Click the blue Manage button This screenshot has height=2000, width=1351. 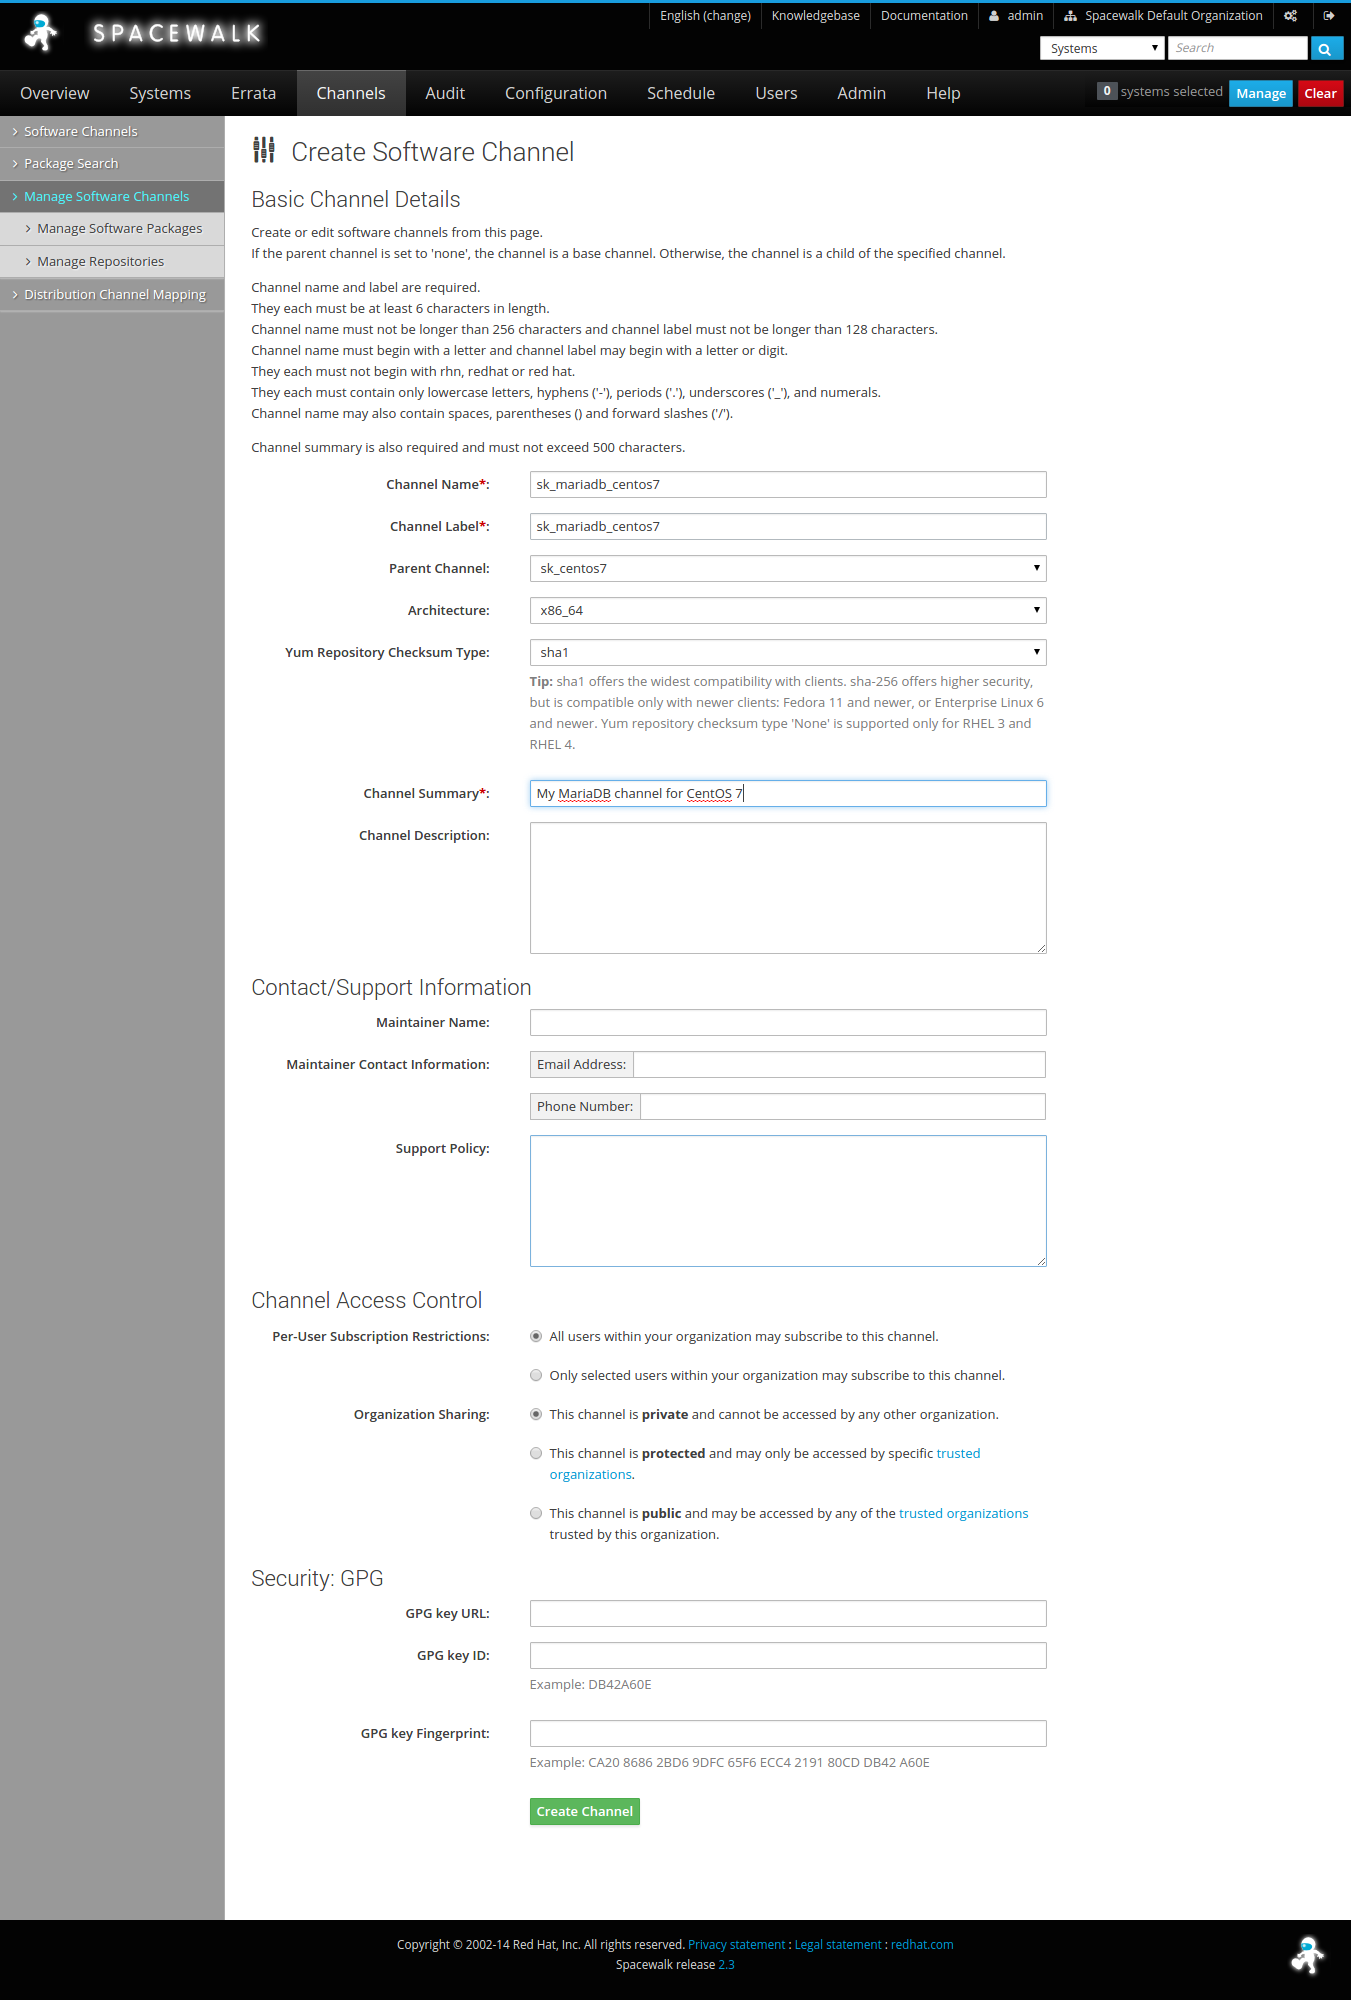pos(1261,94)
